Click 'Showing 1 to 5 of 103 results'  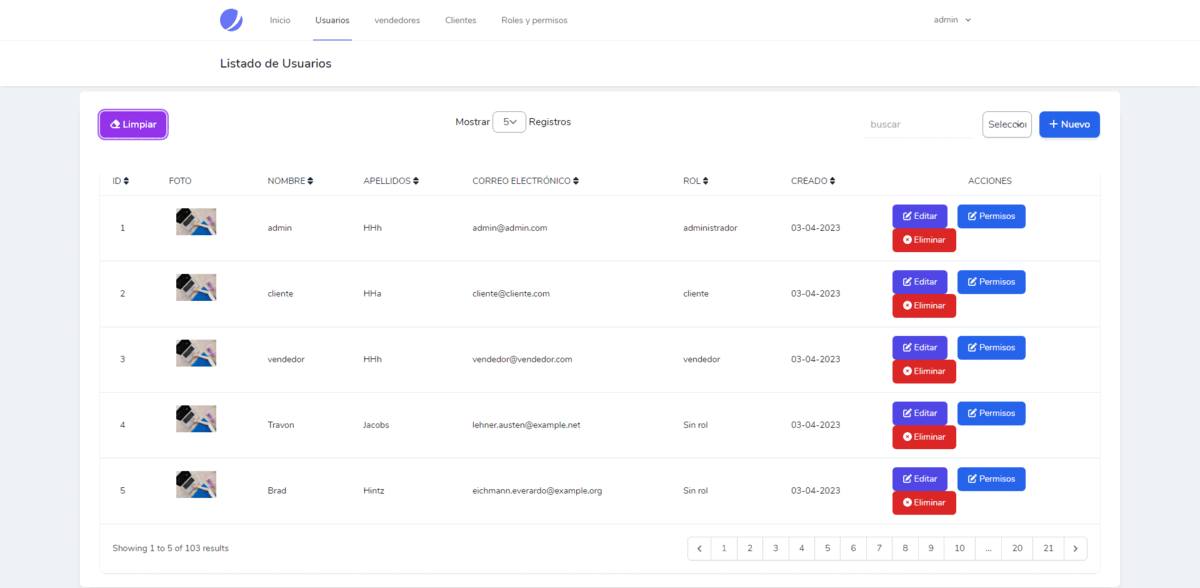[170, 548]
